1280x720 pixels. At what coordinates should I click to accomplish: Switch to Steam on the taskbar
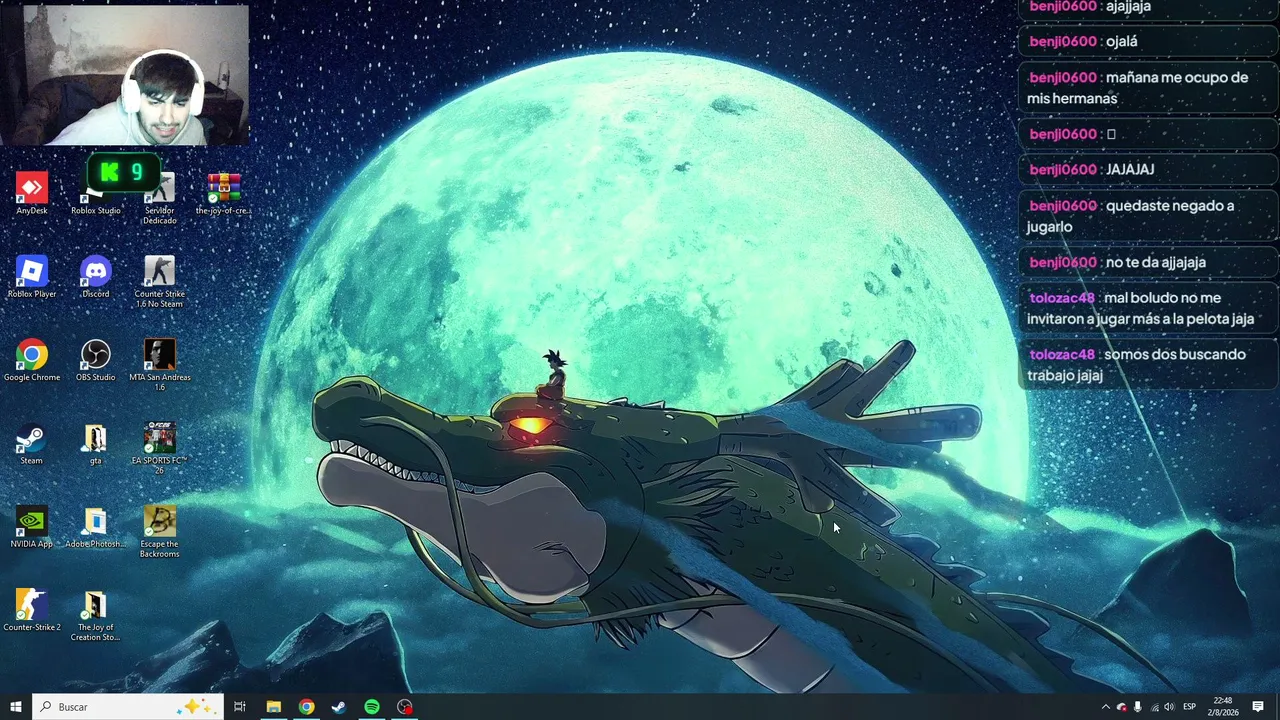tap(339, 707)
